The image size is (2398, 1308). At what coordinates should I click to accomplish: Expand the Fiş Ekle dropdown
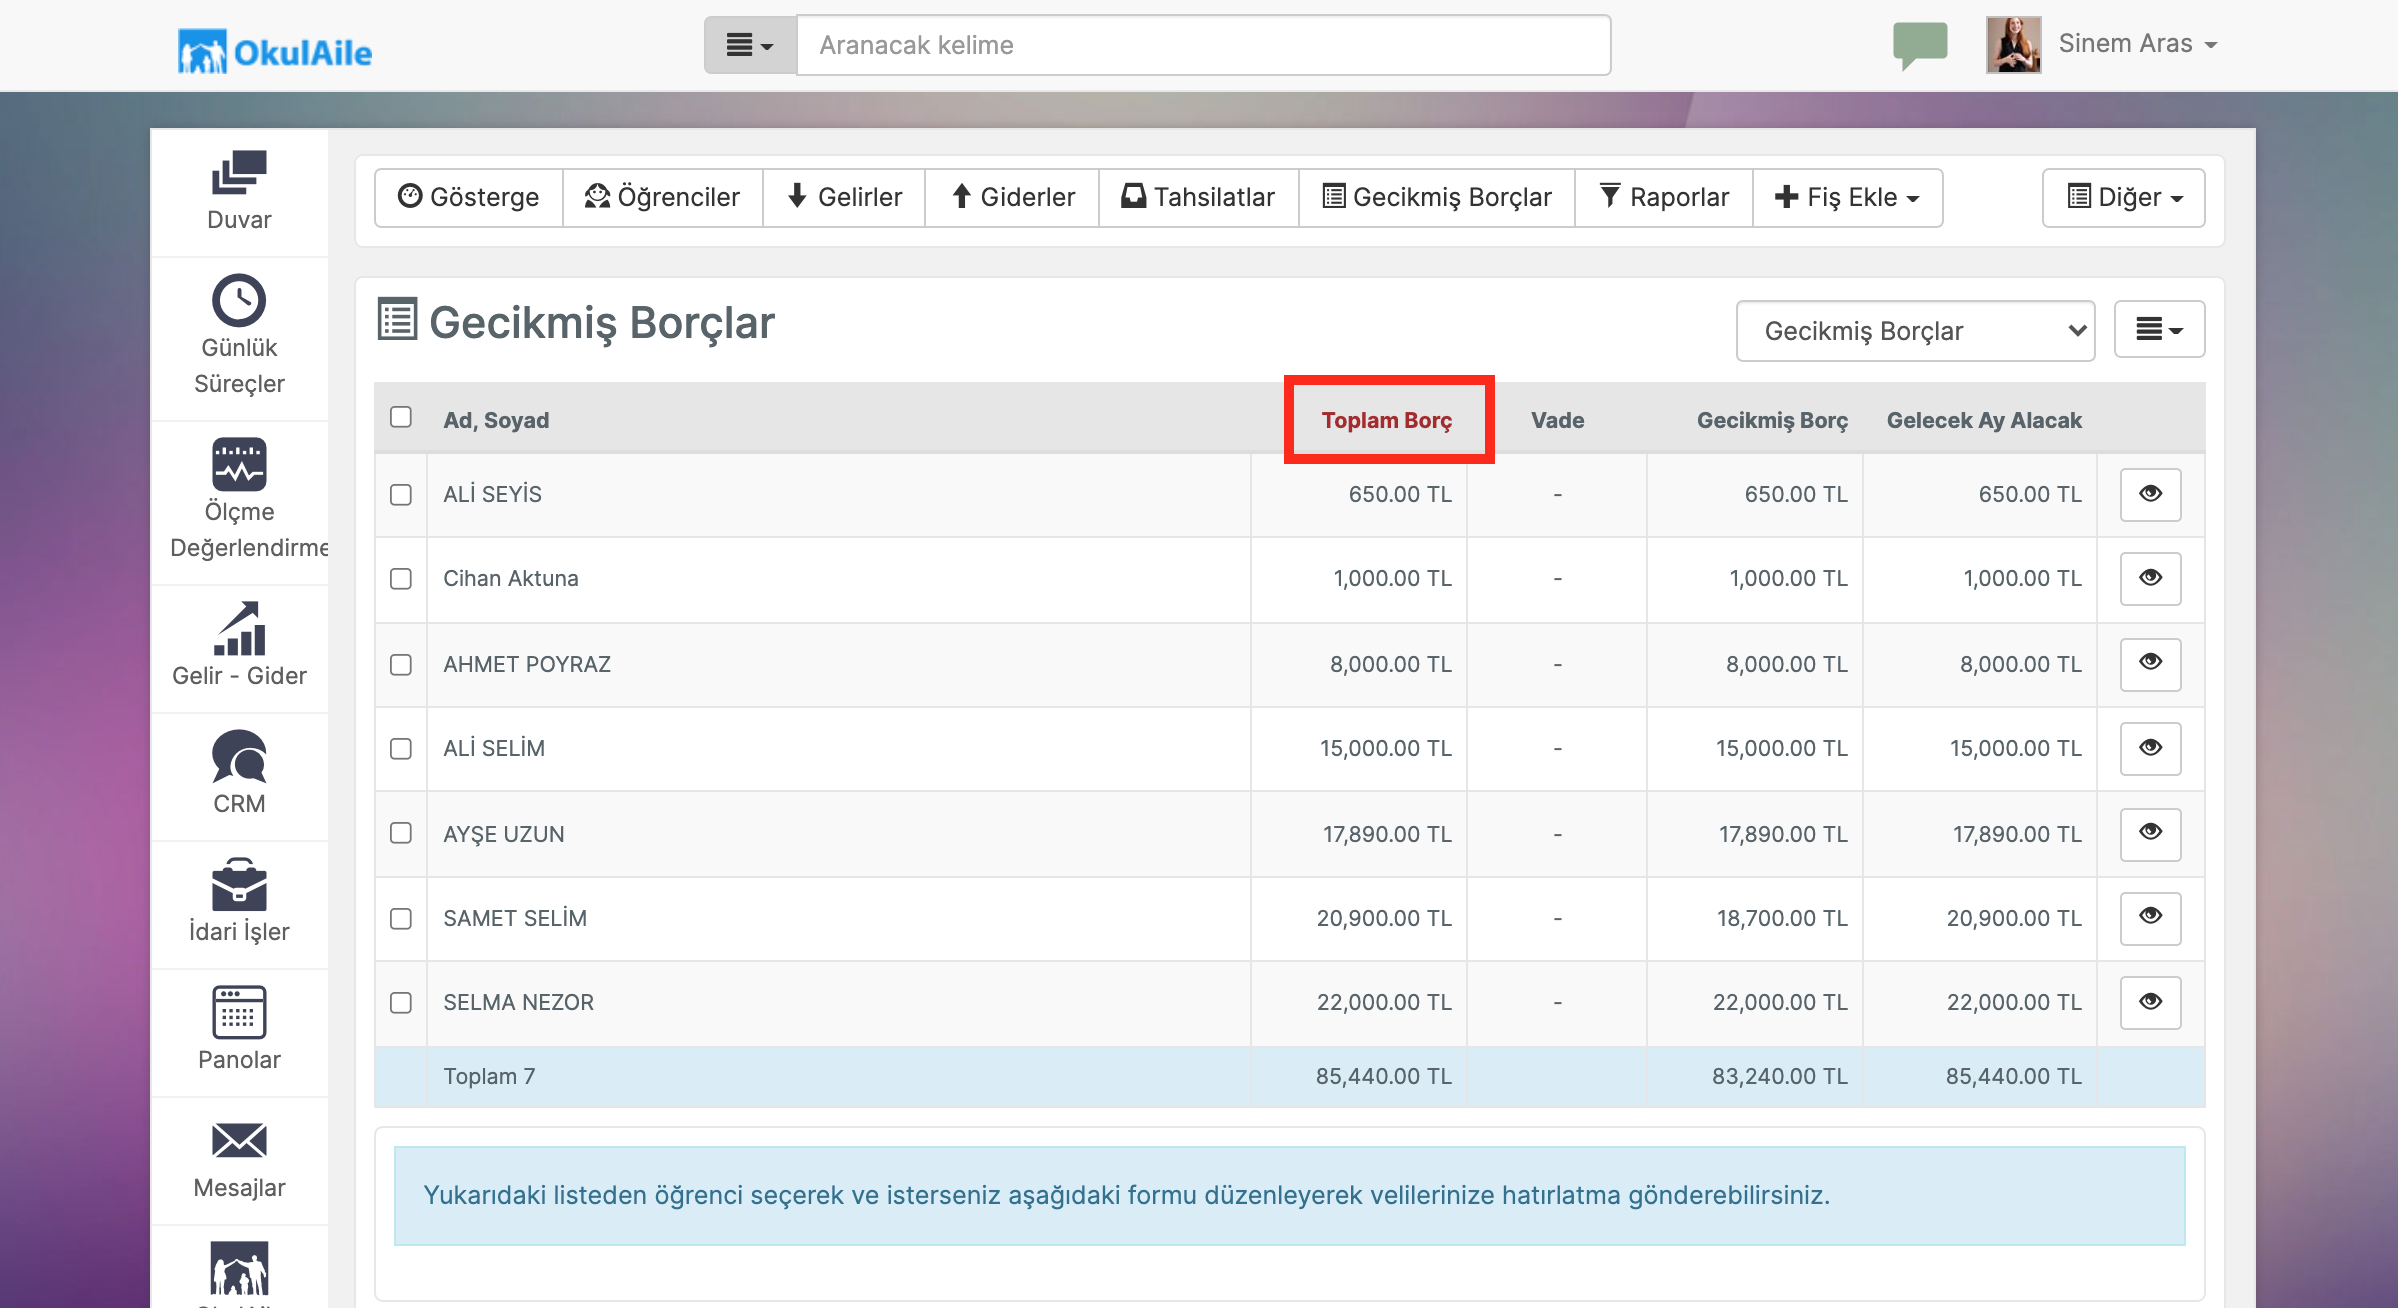[x=1847, y=197]
